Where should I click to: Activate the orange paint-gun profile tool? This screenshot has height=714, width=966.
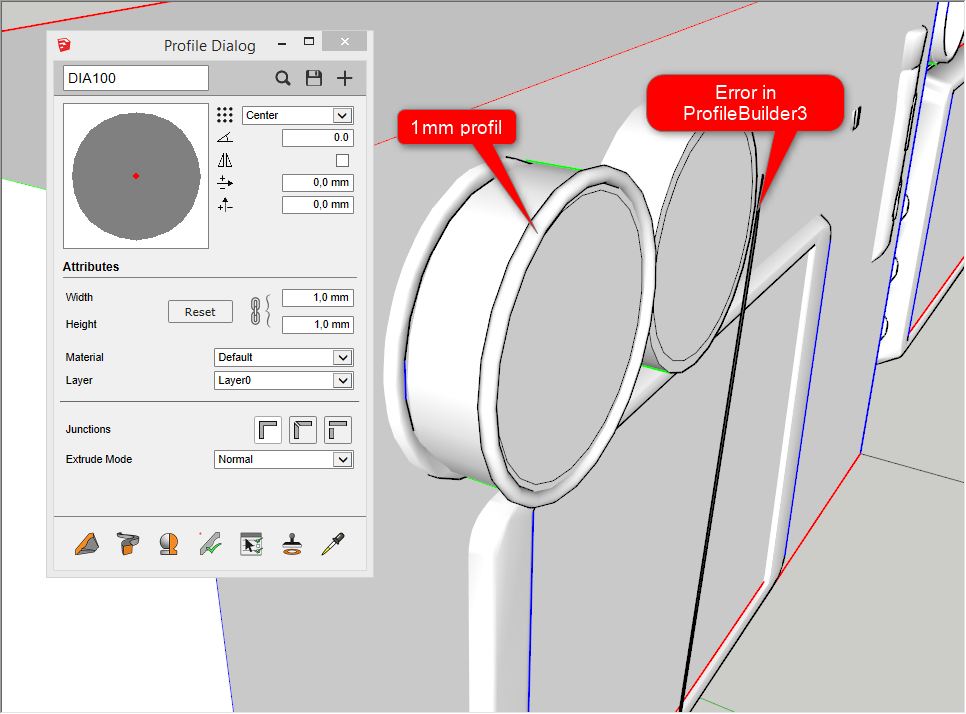point(128,544)
